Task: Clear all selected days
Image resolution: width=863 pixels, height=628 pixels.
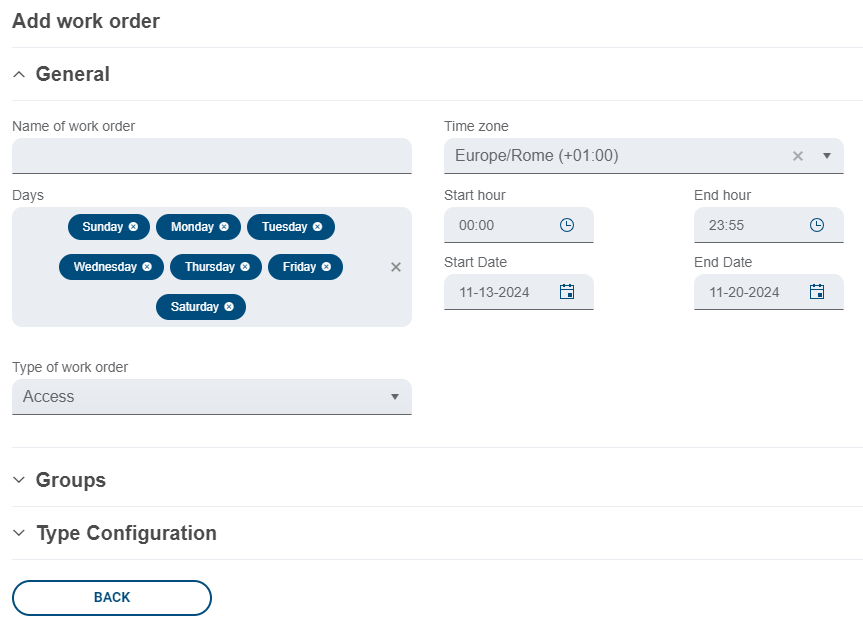Action: [396, 267]
